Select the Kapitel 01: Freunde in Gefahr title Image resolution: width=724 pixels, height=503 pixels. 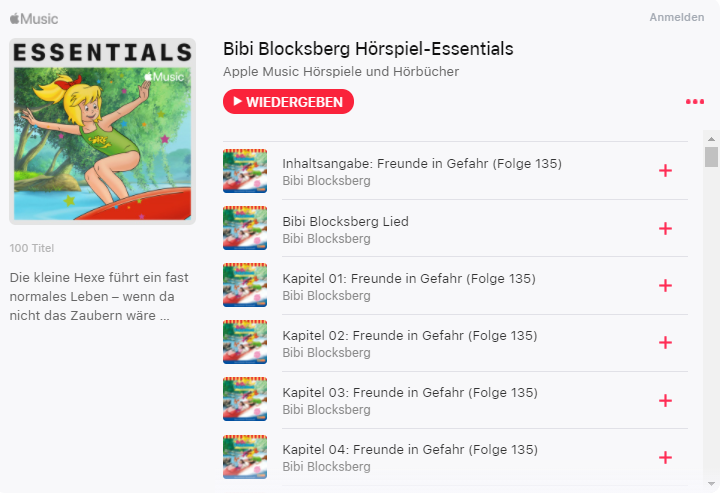coord(409,278)
